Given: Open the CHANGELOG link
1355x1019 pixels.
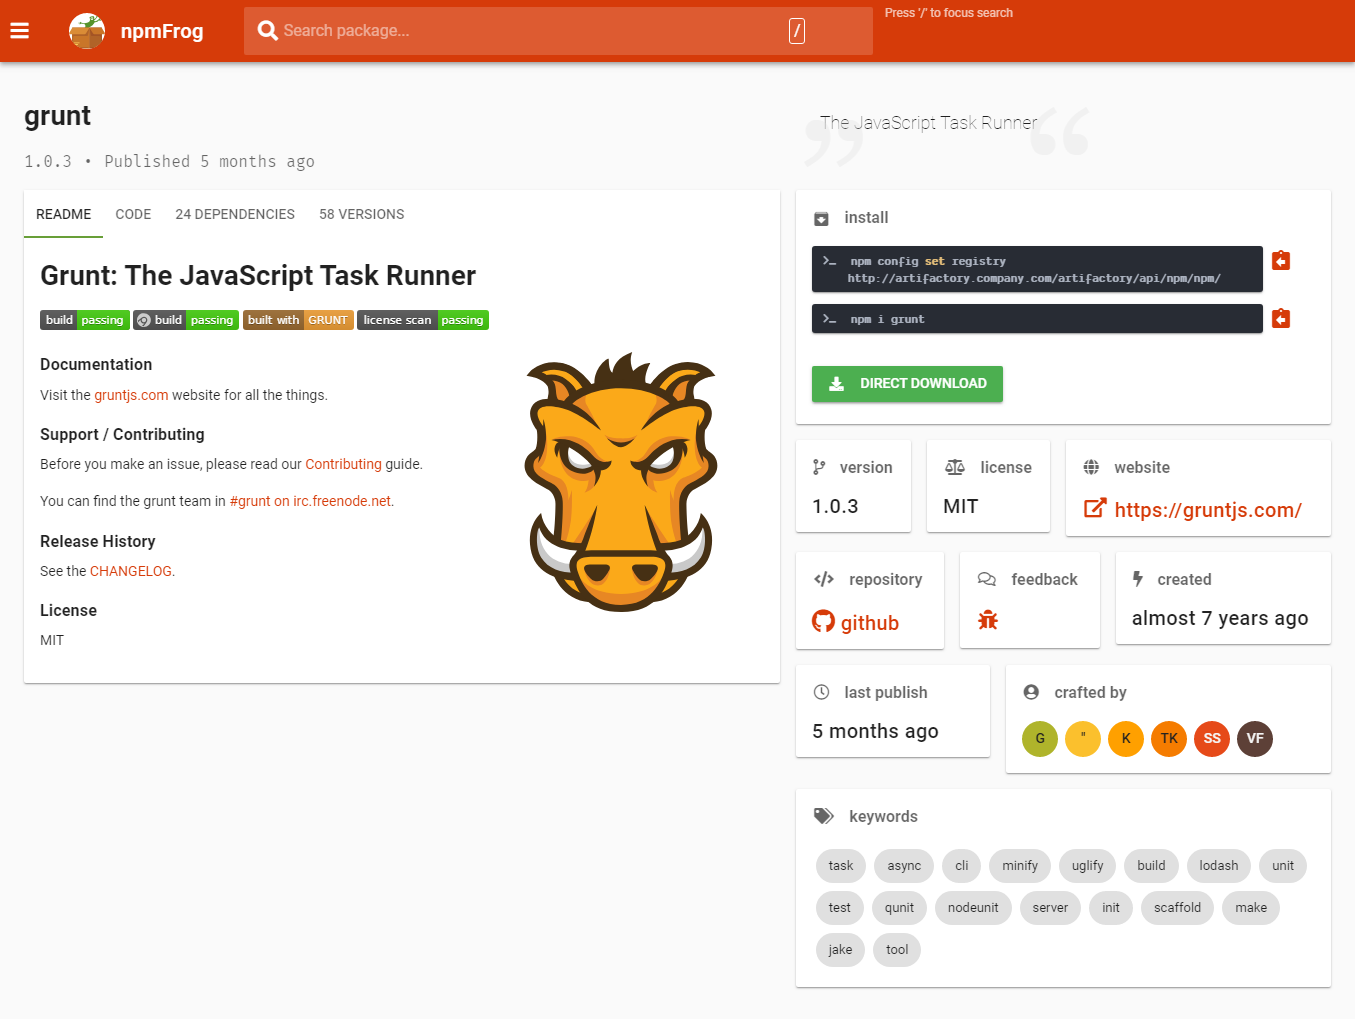Looking at the screenshot, I should coord(131,571).
